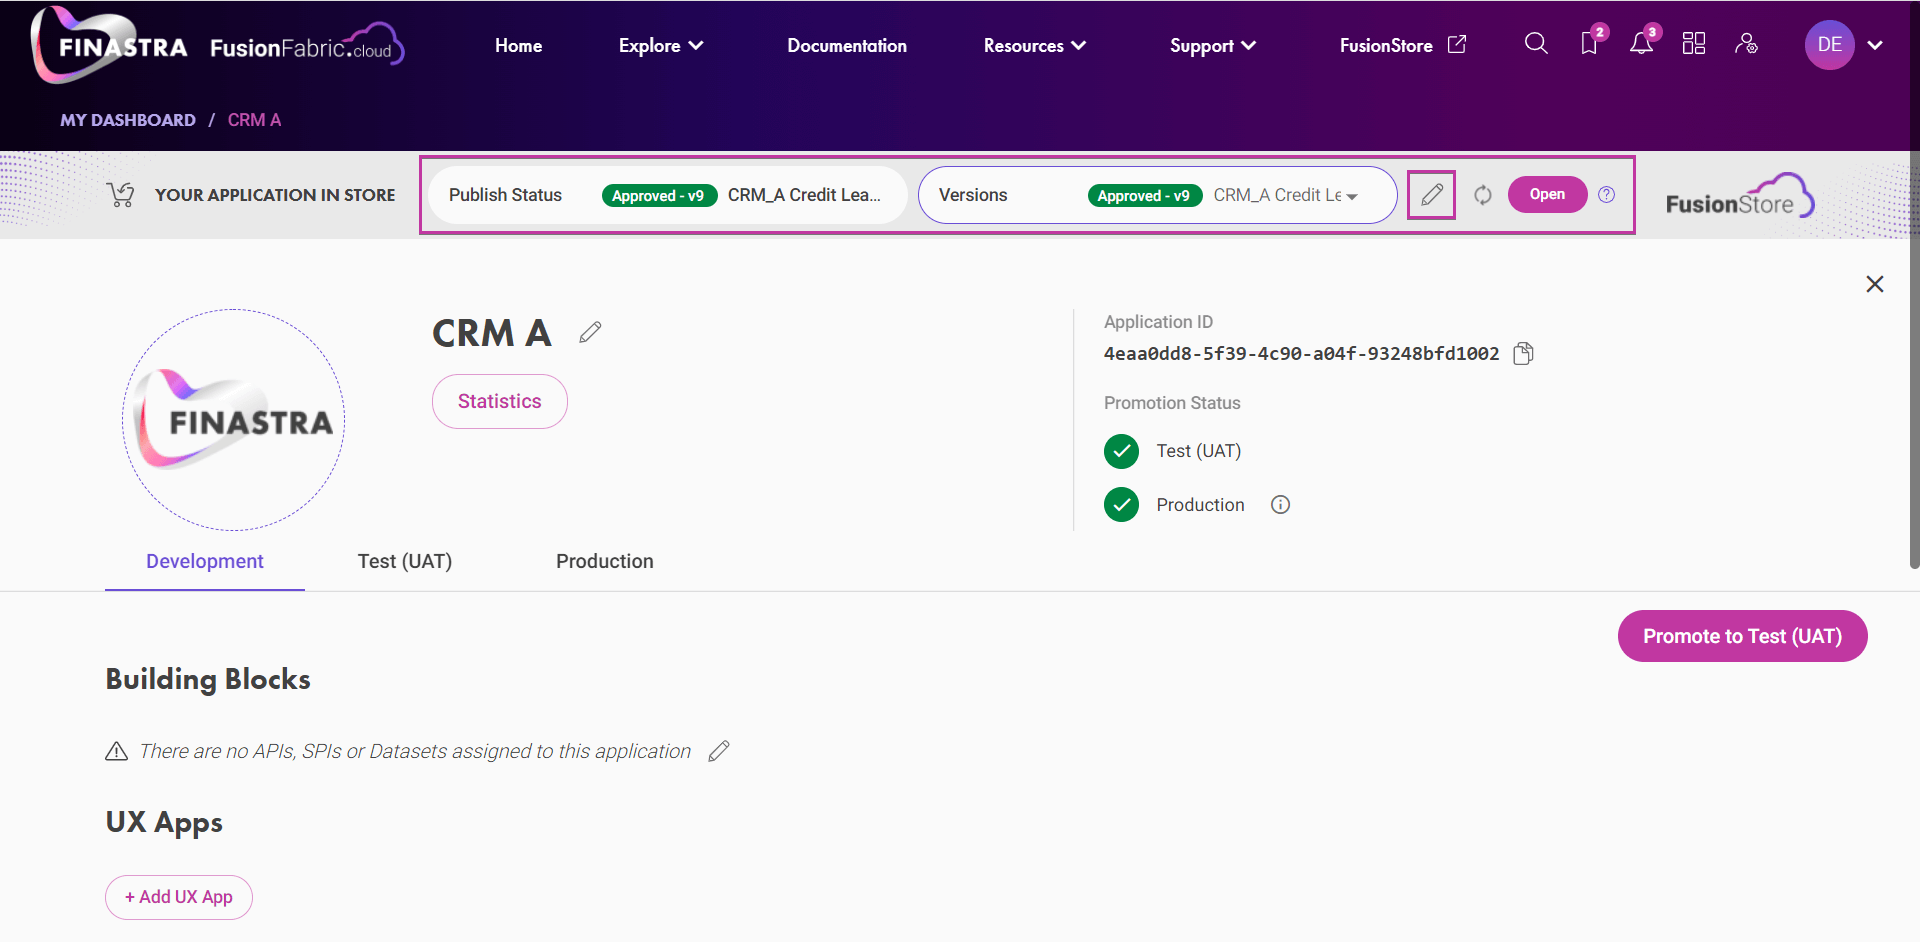
Task: Select the Application ID value text
Action: pos(1301,353)
